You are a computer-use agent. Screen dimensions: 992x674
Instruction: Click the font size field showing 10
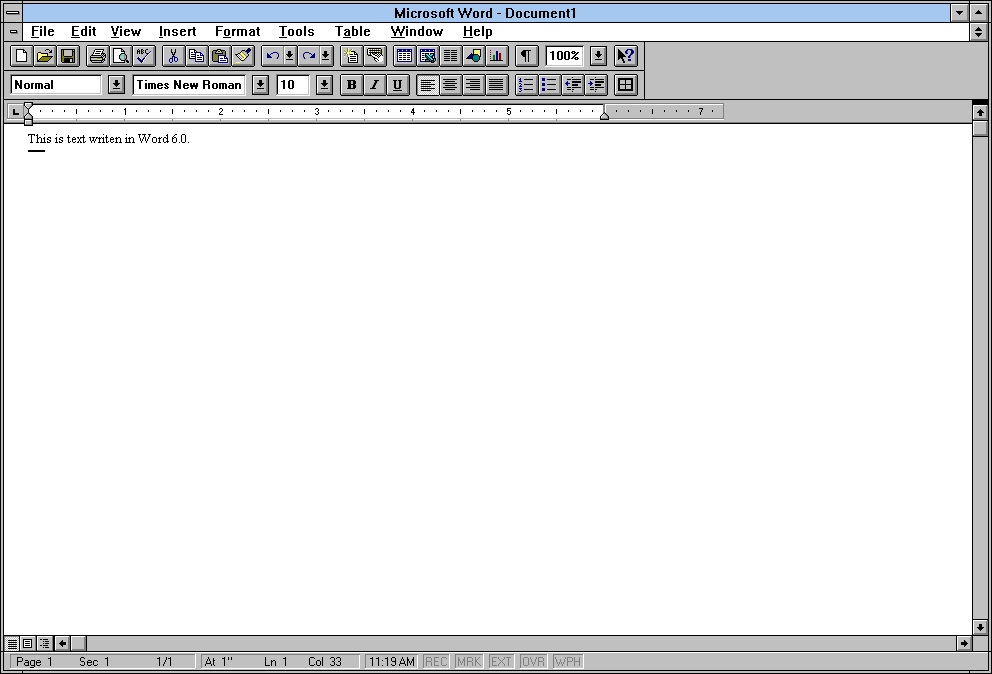pos(293,85)
